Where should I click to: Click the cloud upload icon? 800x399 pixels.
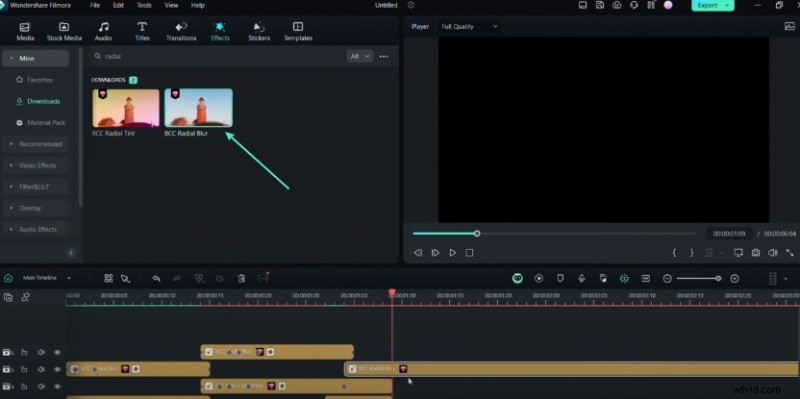(617, 5)
